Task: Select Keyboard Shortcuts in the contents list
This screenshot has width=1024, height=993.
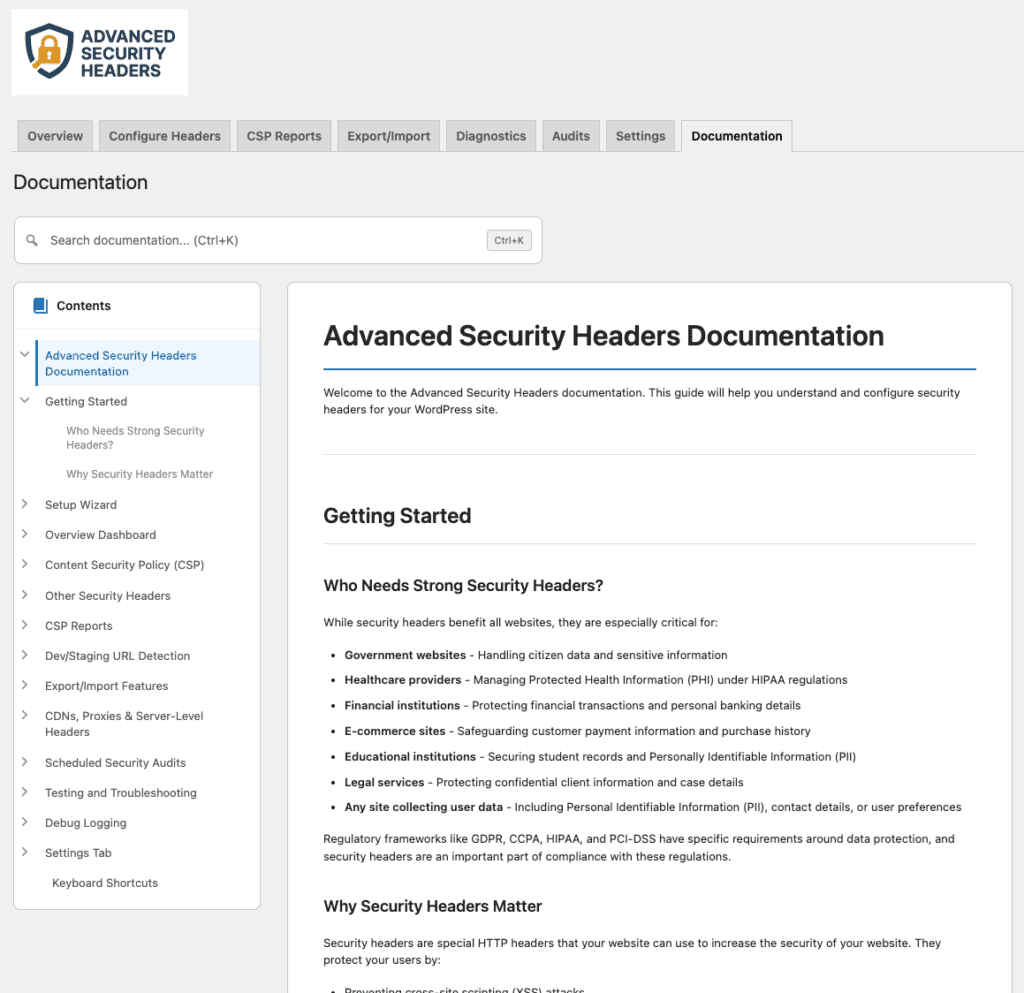Action: (104, 882)
